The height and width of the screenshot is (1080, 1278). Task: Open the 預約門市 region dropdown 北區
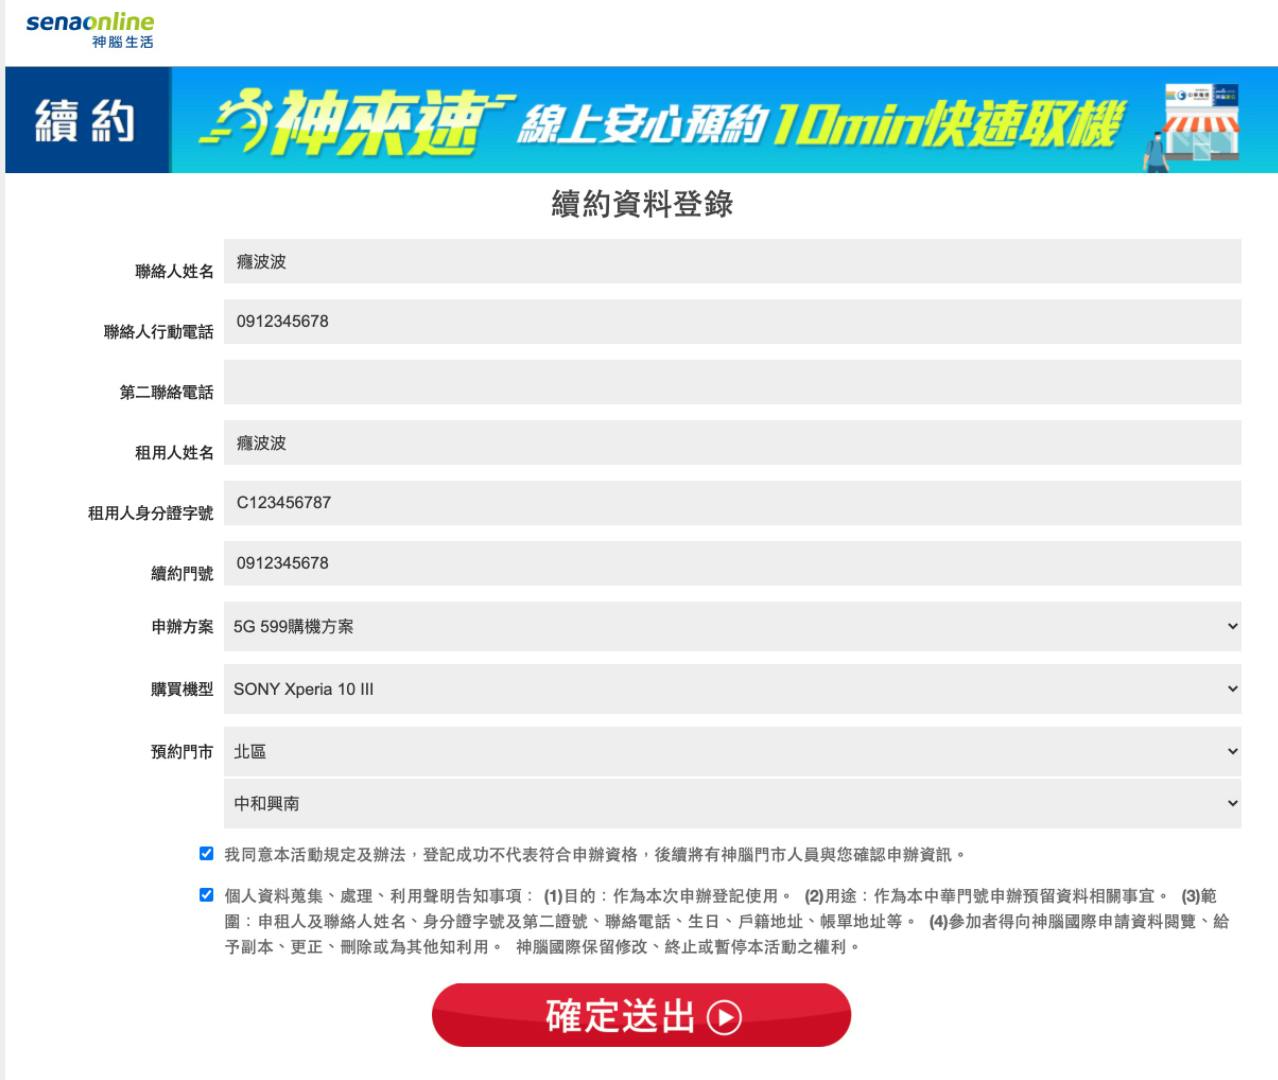(732, 752)
